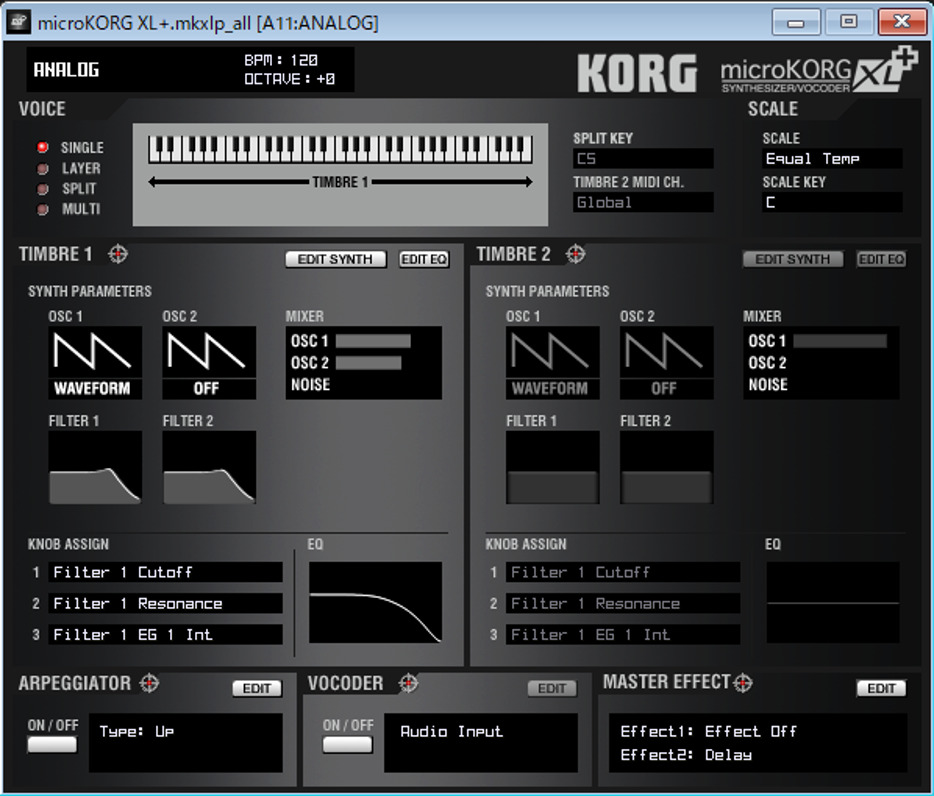Click Timbre 2 EQ display

click(x=833, y=602)
